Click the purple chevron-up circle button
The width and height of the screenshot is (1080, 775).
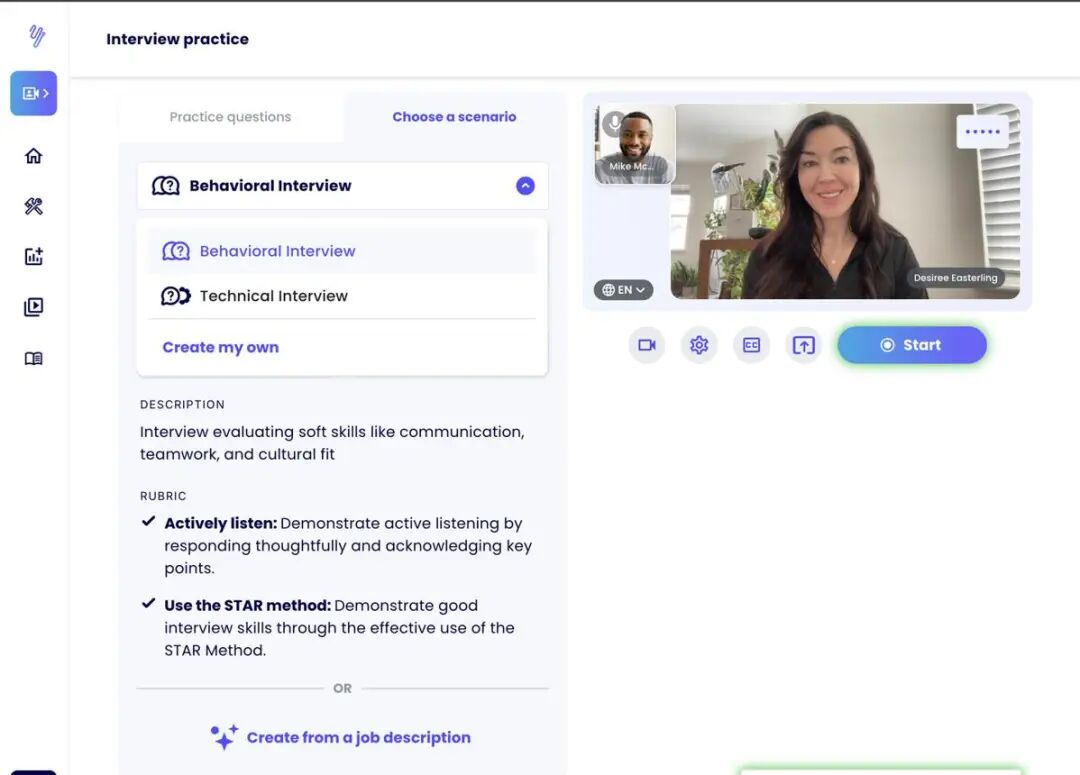pyautogui.click(x=526, y=186)
